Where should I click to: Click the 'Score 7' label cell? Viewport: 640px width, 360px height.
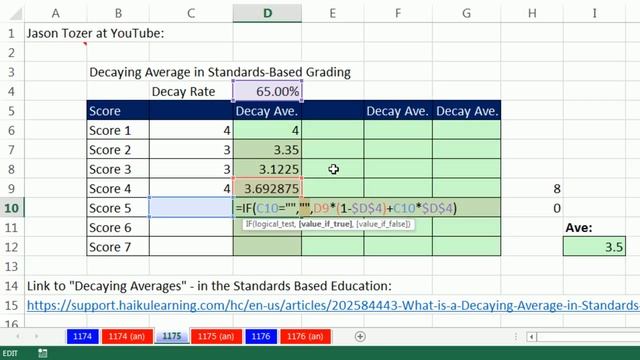118,247
